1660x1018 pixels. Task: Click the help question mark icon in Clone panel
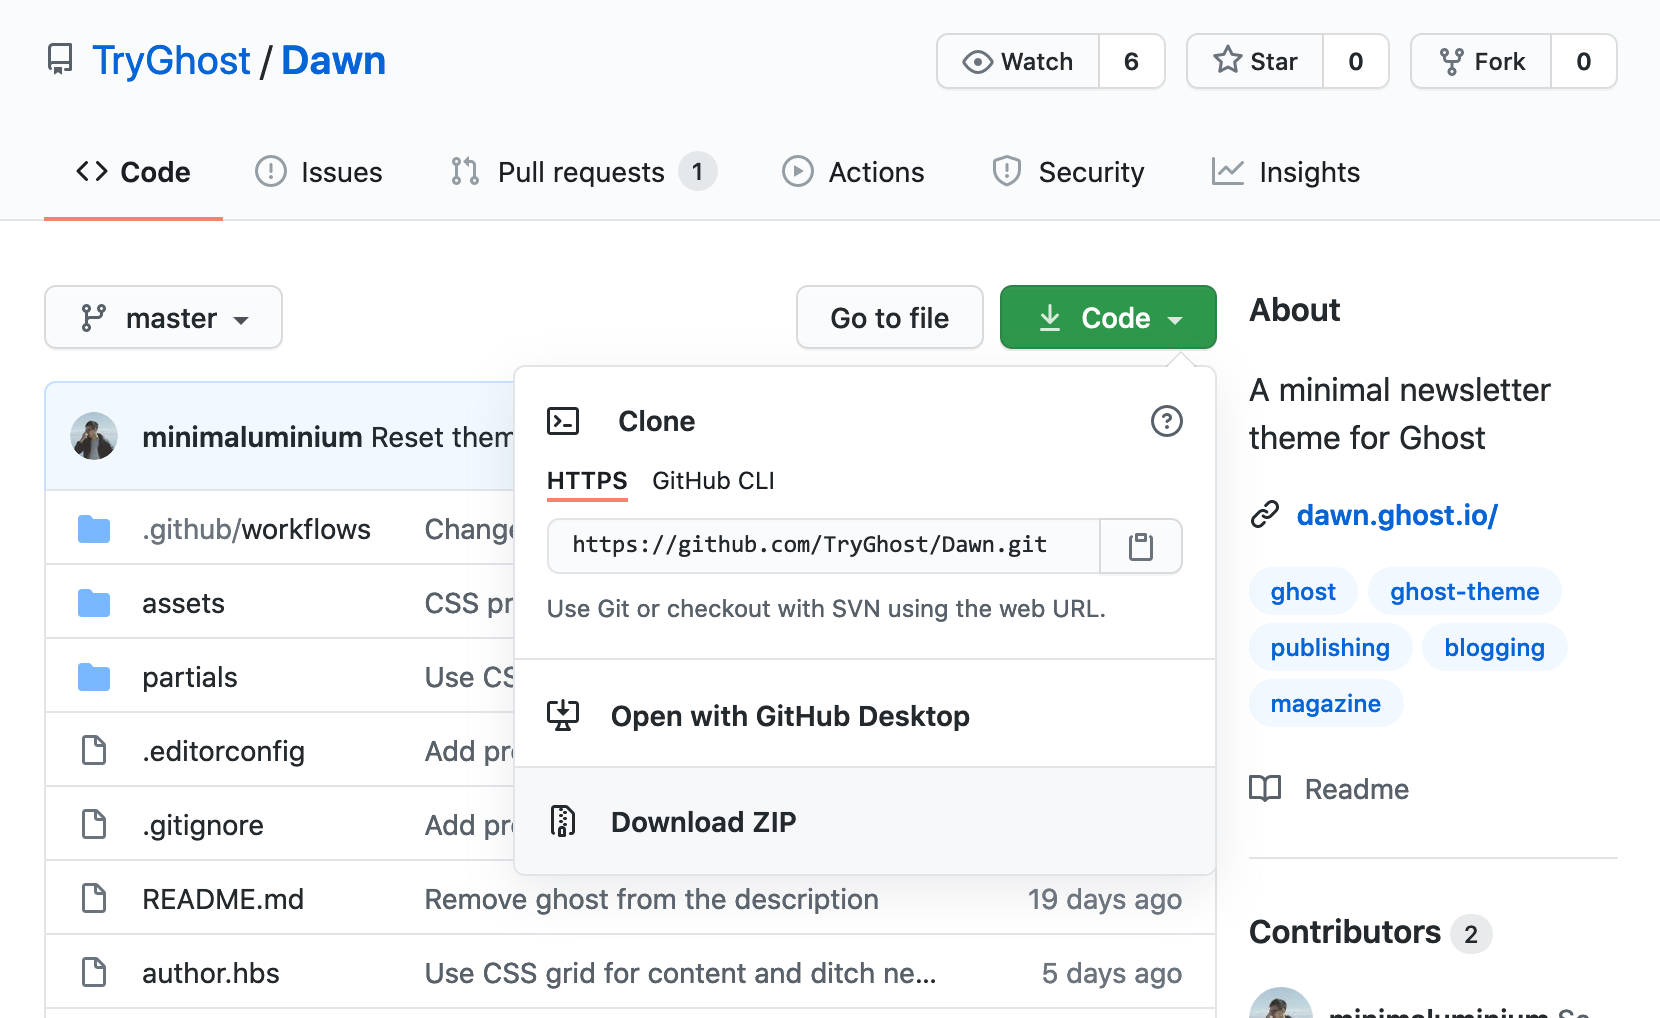(1166, 421)
